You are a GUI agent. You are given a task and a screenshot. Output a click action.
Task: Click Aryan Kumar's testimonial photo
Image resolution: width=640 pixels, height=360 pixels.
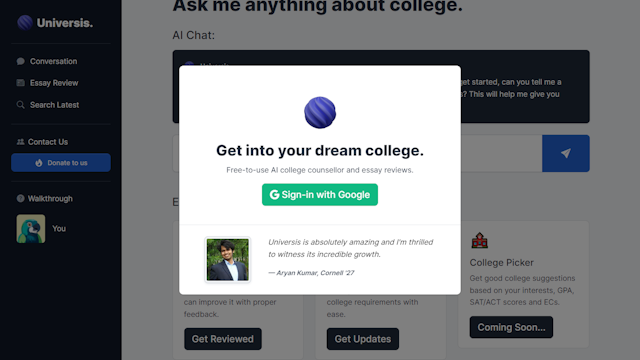tap(228, 260)
